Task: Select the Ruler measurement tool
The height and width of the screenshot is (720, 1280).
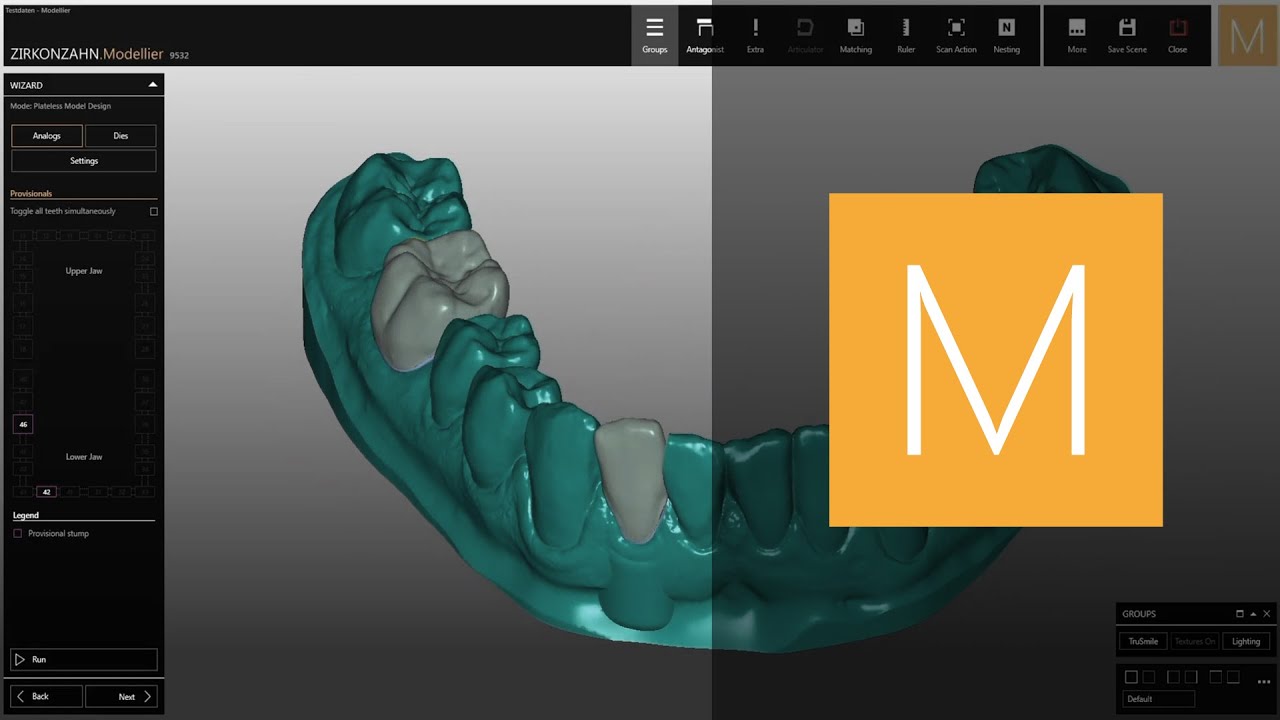Action: coord(906,36)
